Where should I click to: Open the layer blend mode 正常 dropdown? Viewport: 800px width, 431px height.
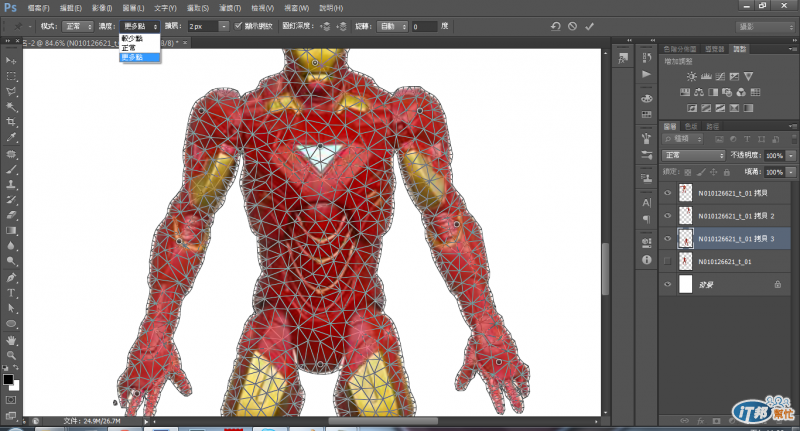pos(693,155)
